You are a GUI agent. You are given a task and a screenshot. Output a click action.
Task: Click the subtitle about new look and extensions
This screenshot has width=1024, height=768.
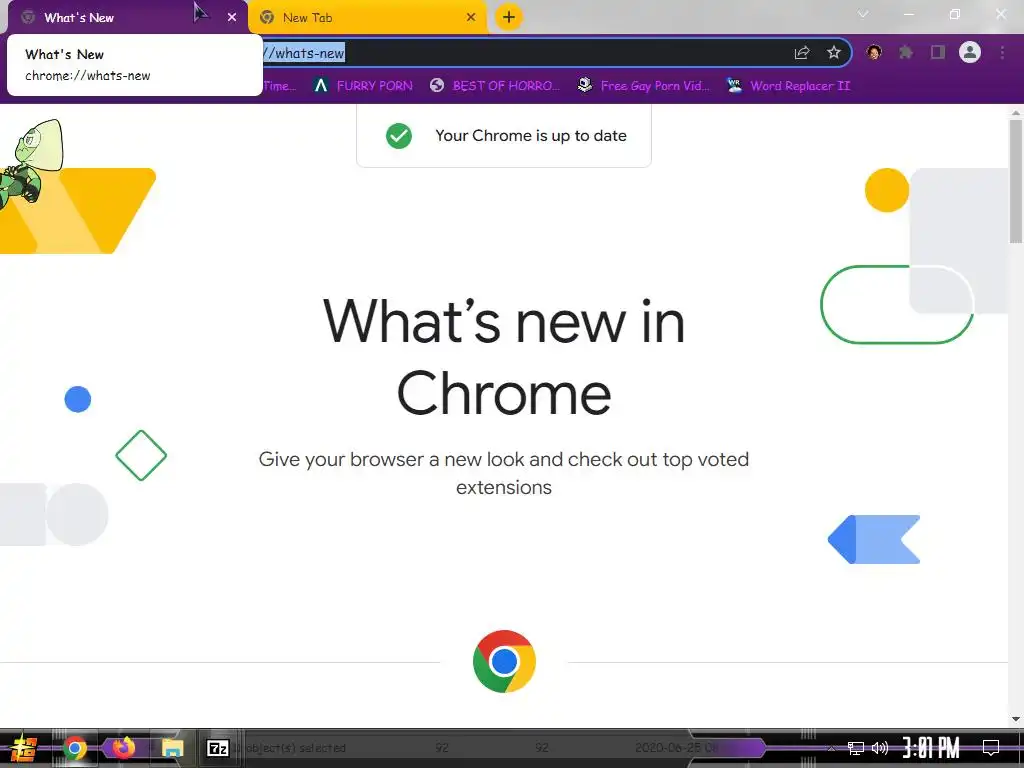pos(504,473)
